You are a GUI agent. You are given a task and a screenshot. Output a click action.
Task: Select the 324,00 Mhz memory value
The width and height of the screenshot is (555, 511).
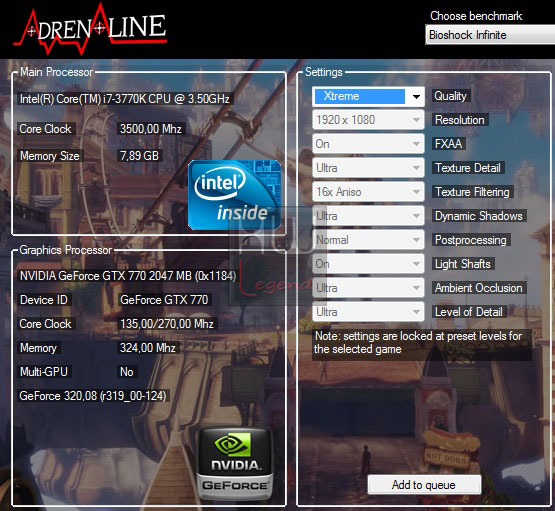click(x=148, y=348)
